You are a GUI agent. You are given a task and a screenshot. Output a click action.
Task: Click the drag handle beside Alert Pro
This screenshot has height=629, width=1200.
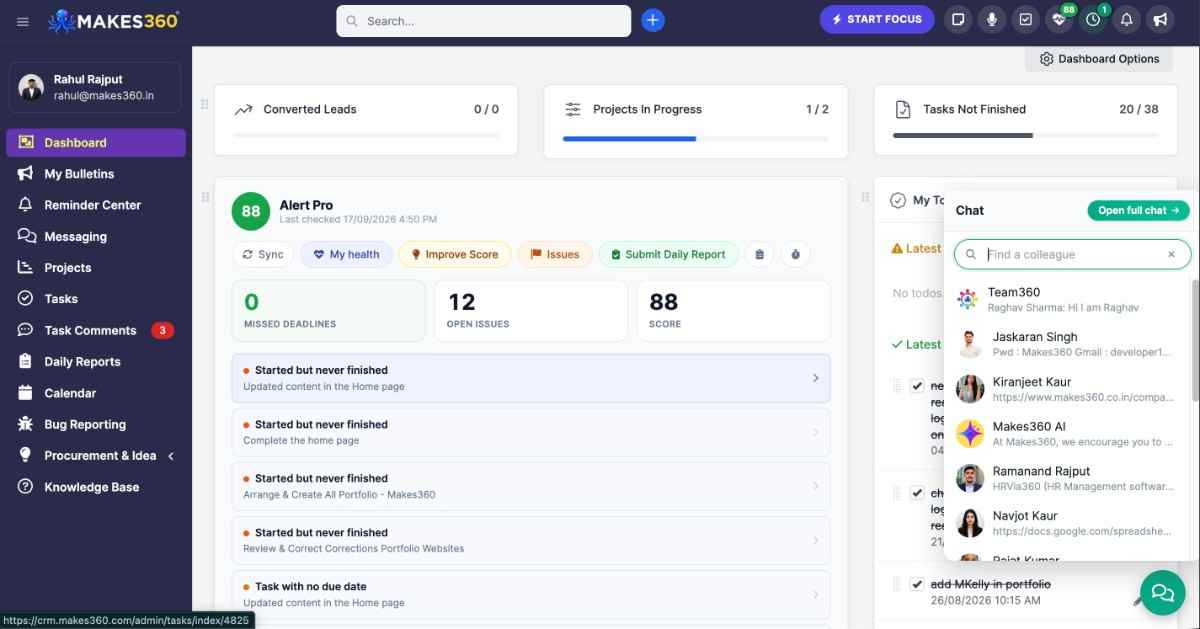(x=205, y=197)
